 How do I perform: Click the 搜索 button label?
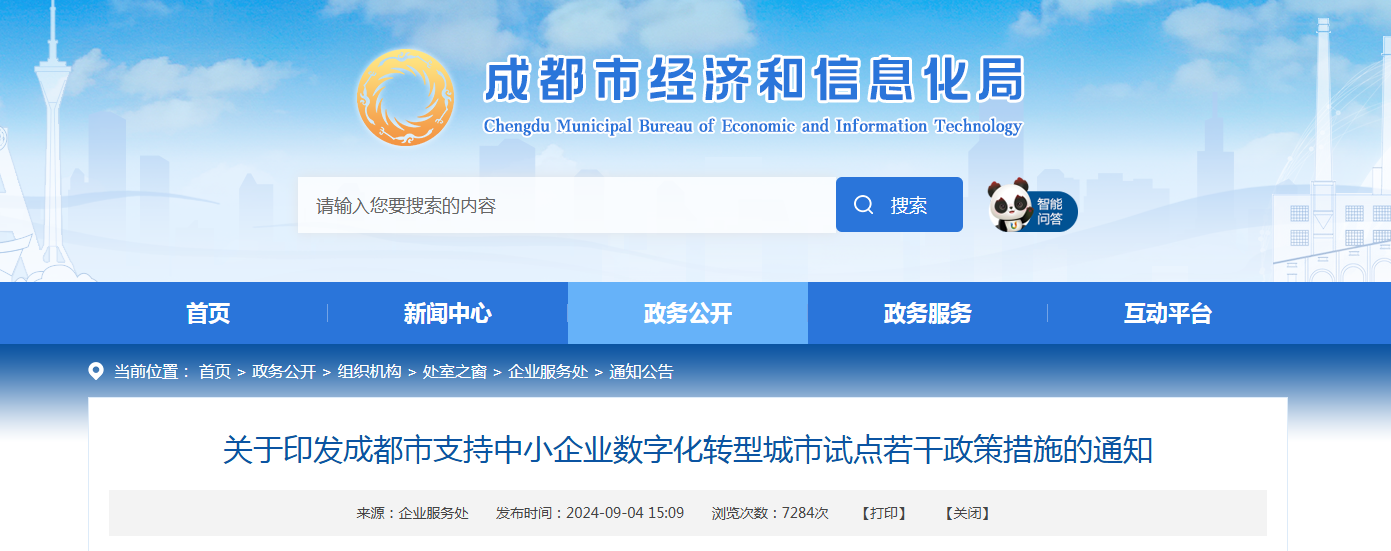[x=909, y=205]
